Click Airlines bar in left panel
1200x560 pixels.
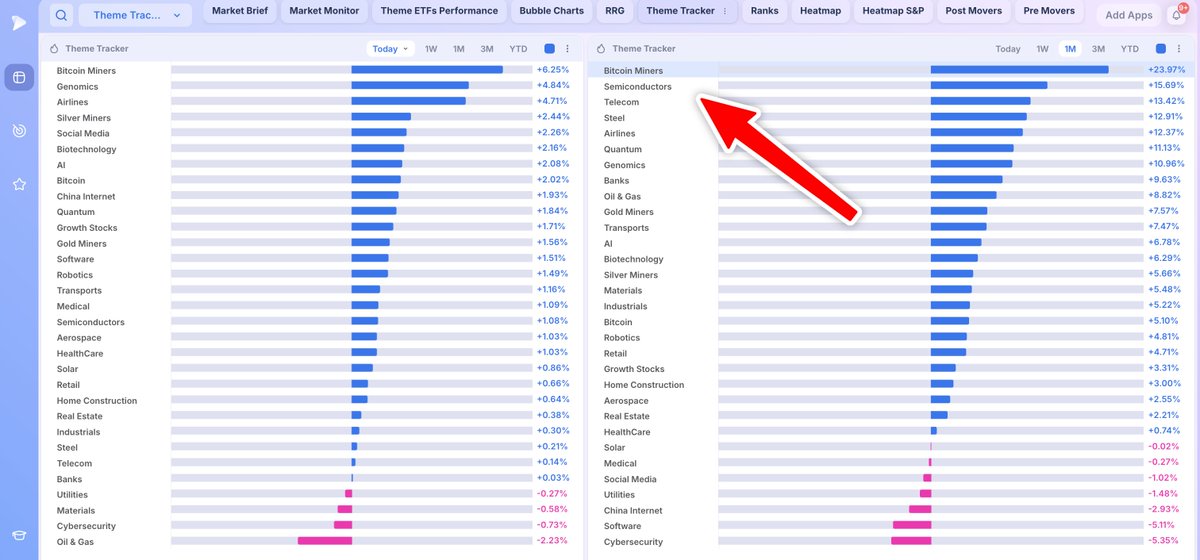[x=408, y=102]
